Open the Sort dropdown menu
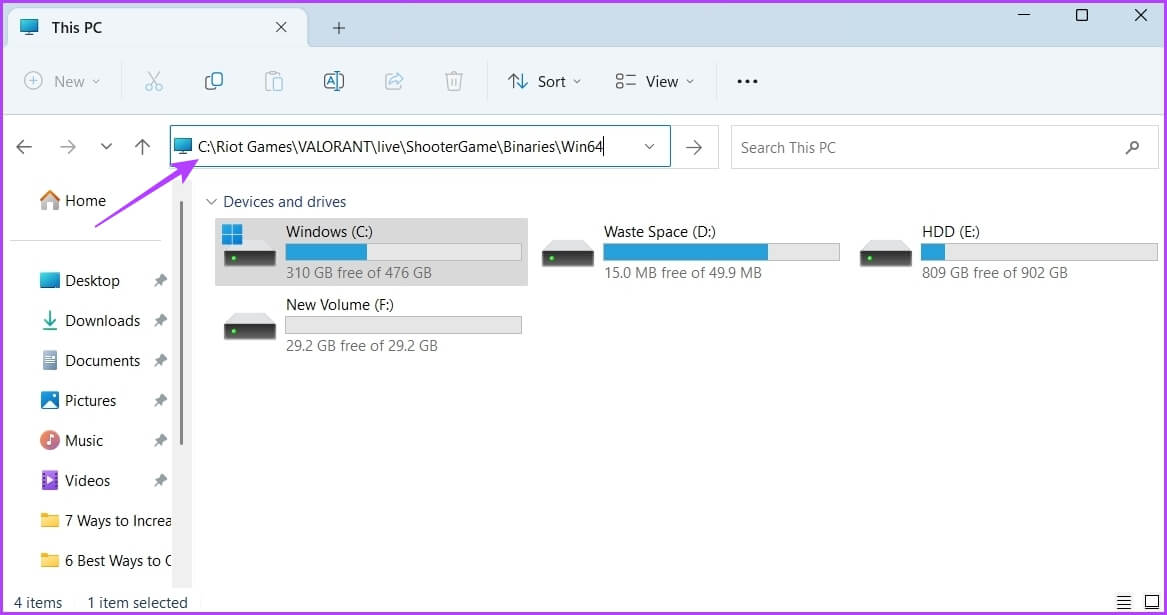This screenshot has height=615, width=1167. pos(544,81)
